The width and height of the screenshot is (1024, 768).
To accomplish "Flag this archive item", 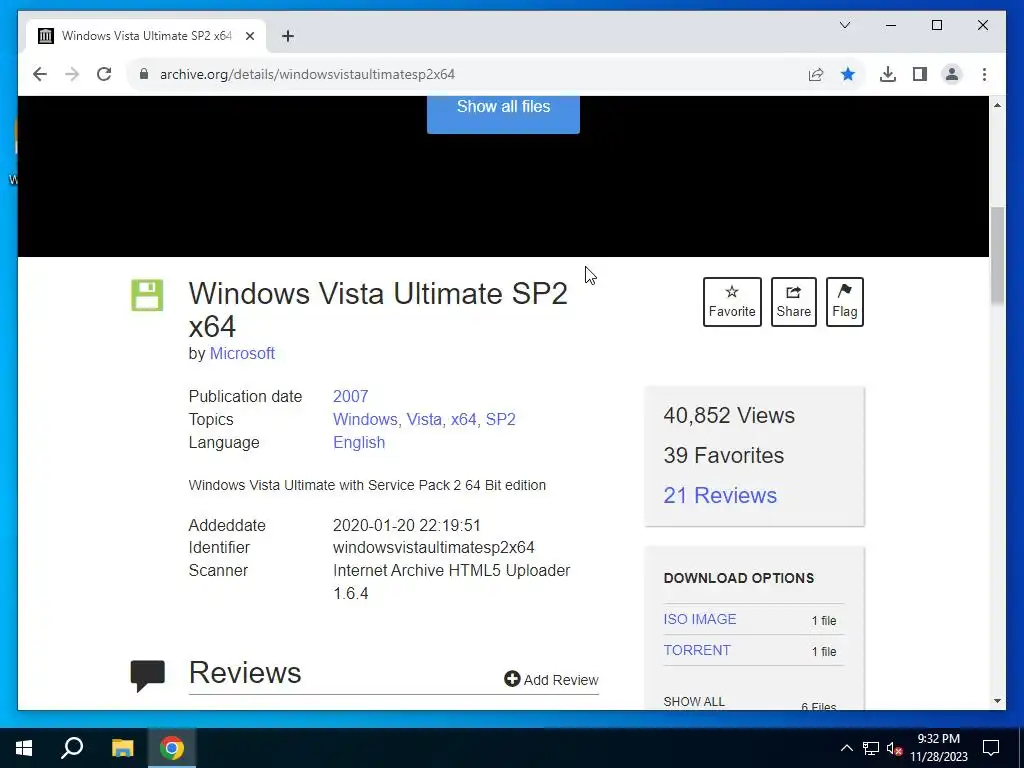I will 844,302.
